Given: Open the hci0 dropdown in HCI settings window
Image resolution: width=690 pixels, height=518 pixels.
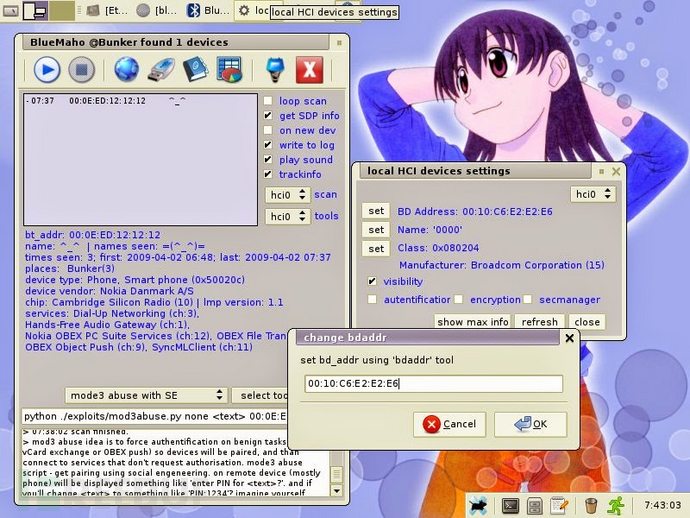Looking at the screenshot, I should (x=593, y=194).
